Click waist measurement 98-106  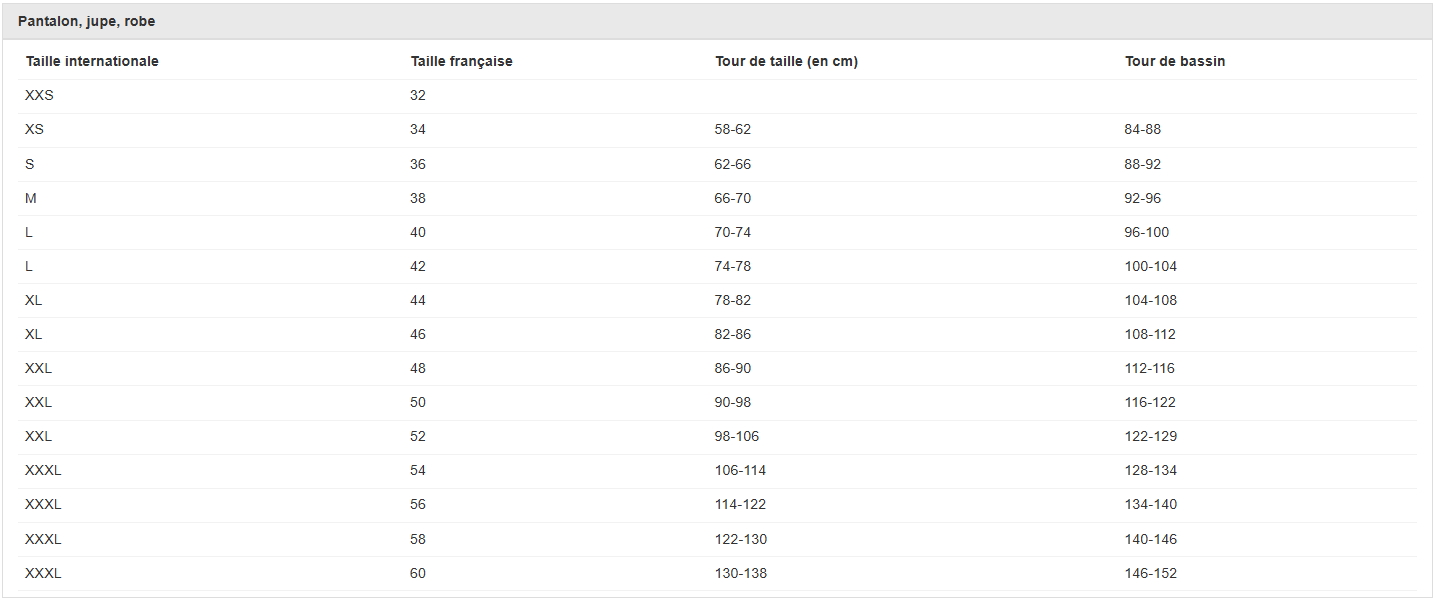737,436
